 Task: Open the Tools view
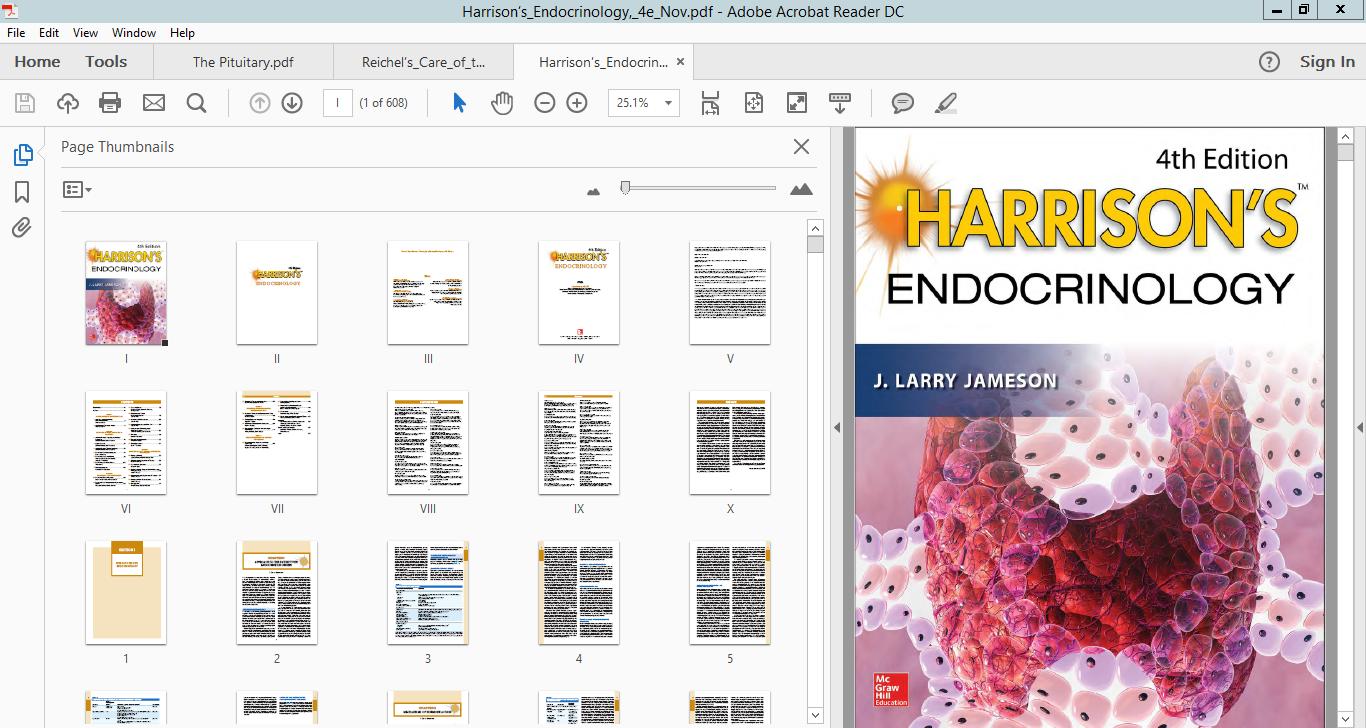point(106,62)
